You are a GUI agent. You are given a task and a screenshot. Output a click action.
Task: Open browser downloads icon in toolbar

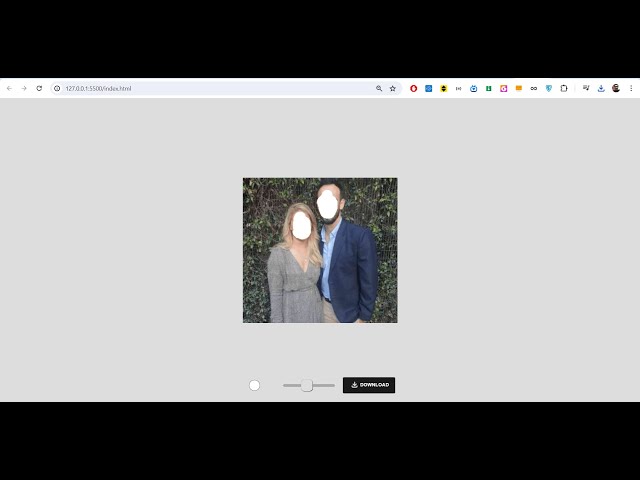coord(601,88)
